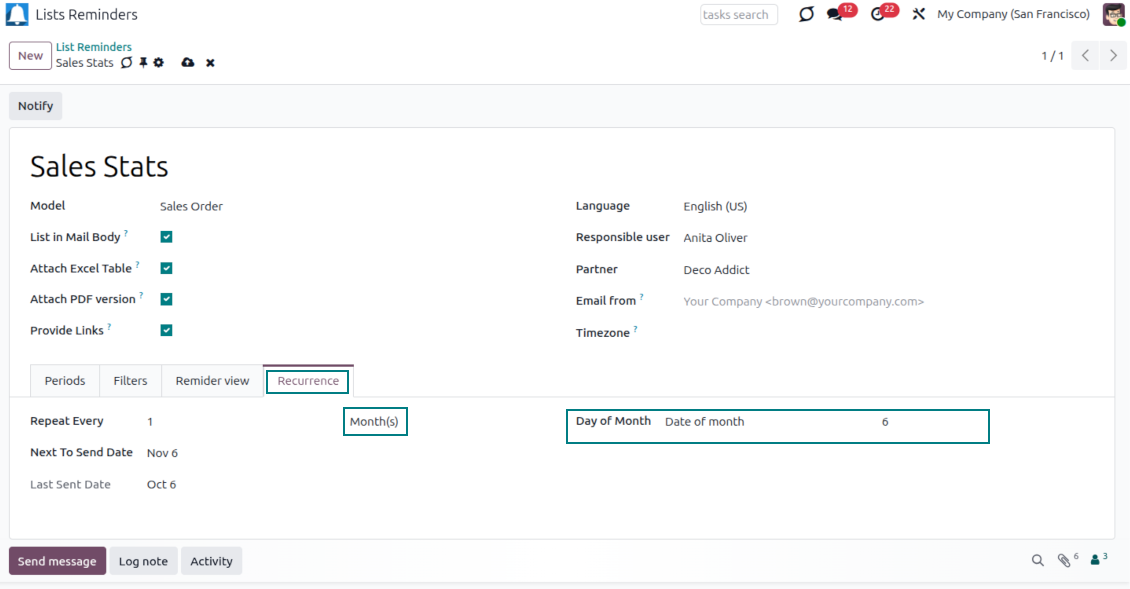This screenshot has width=1130, height=589.
Task: Toggle the Attach Excel Table checkbox
Action: pos(167,268)
